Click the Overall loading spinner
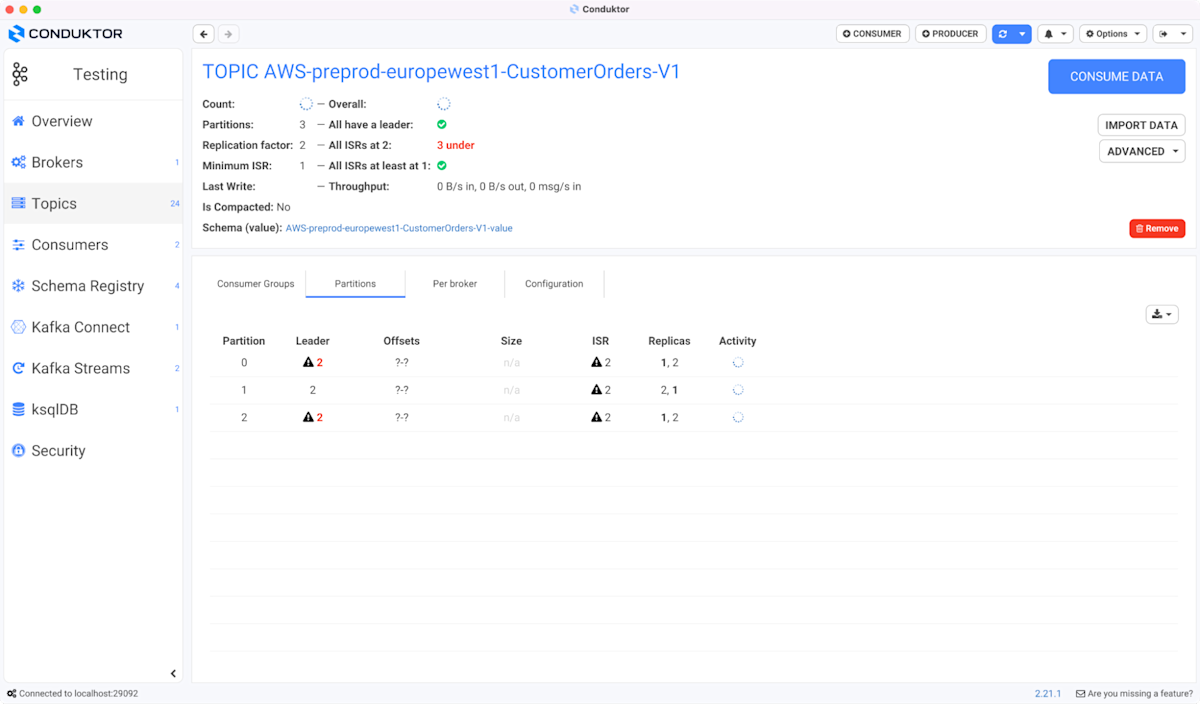This screenshot has height=704, width=1200. [x=444, y=104]
